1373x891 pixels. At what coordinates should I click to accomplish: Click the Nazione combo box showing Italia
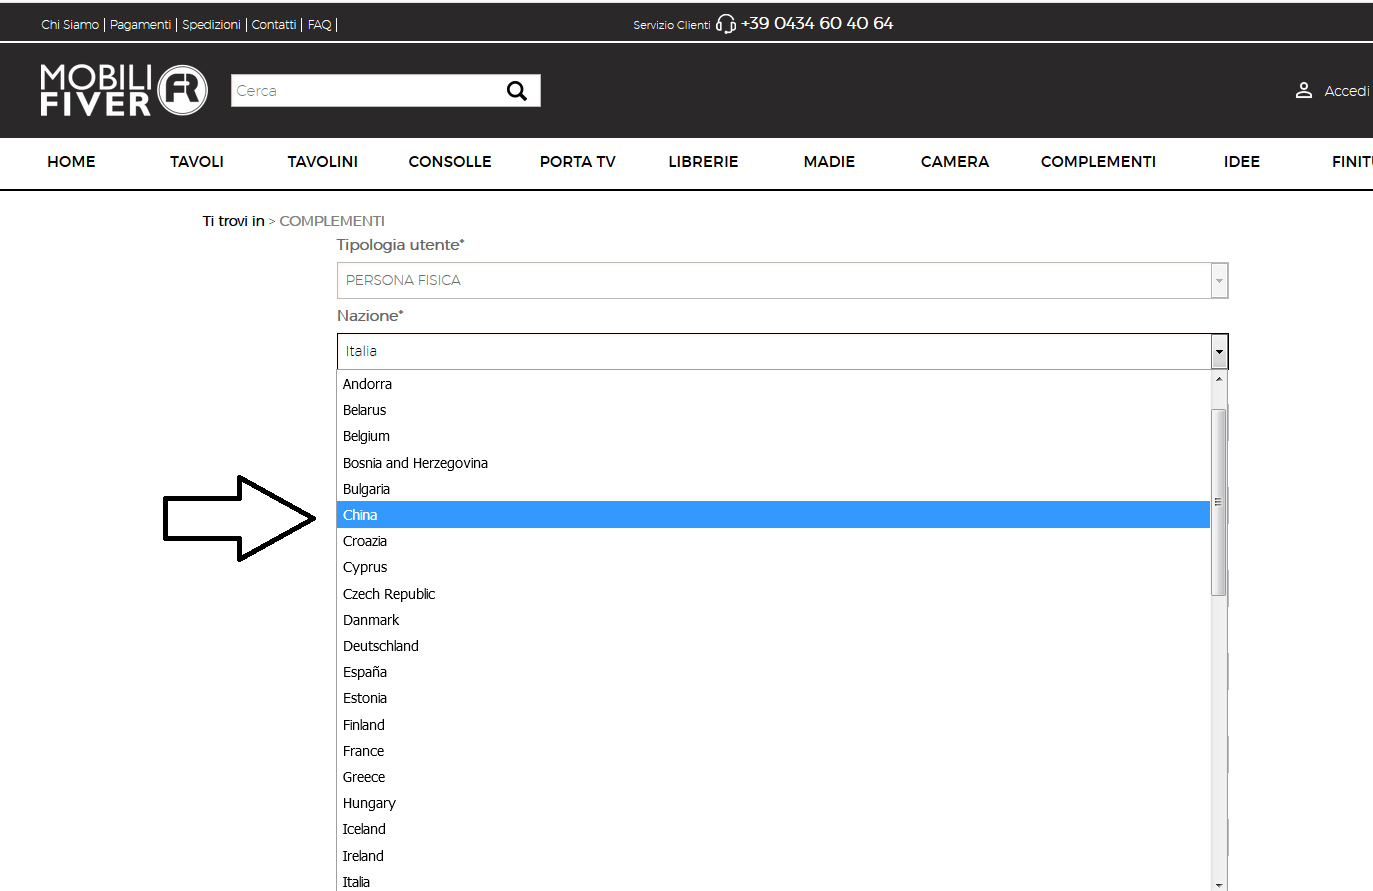(782, 352)
